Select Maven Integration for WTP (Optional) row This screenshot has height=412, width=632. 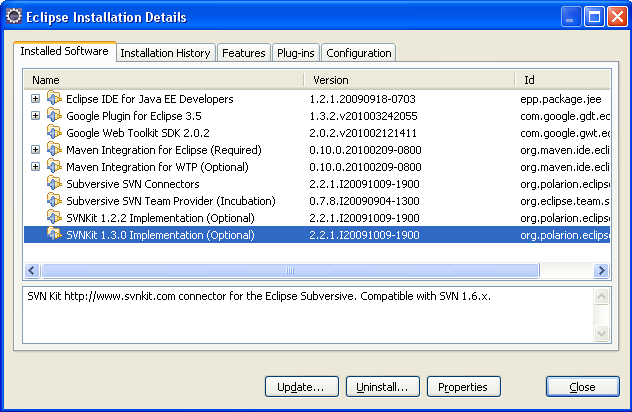(317, 166)
